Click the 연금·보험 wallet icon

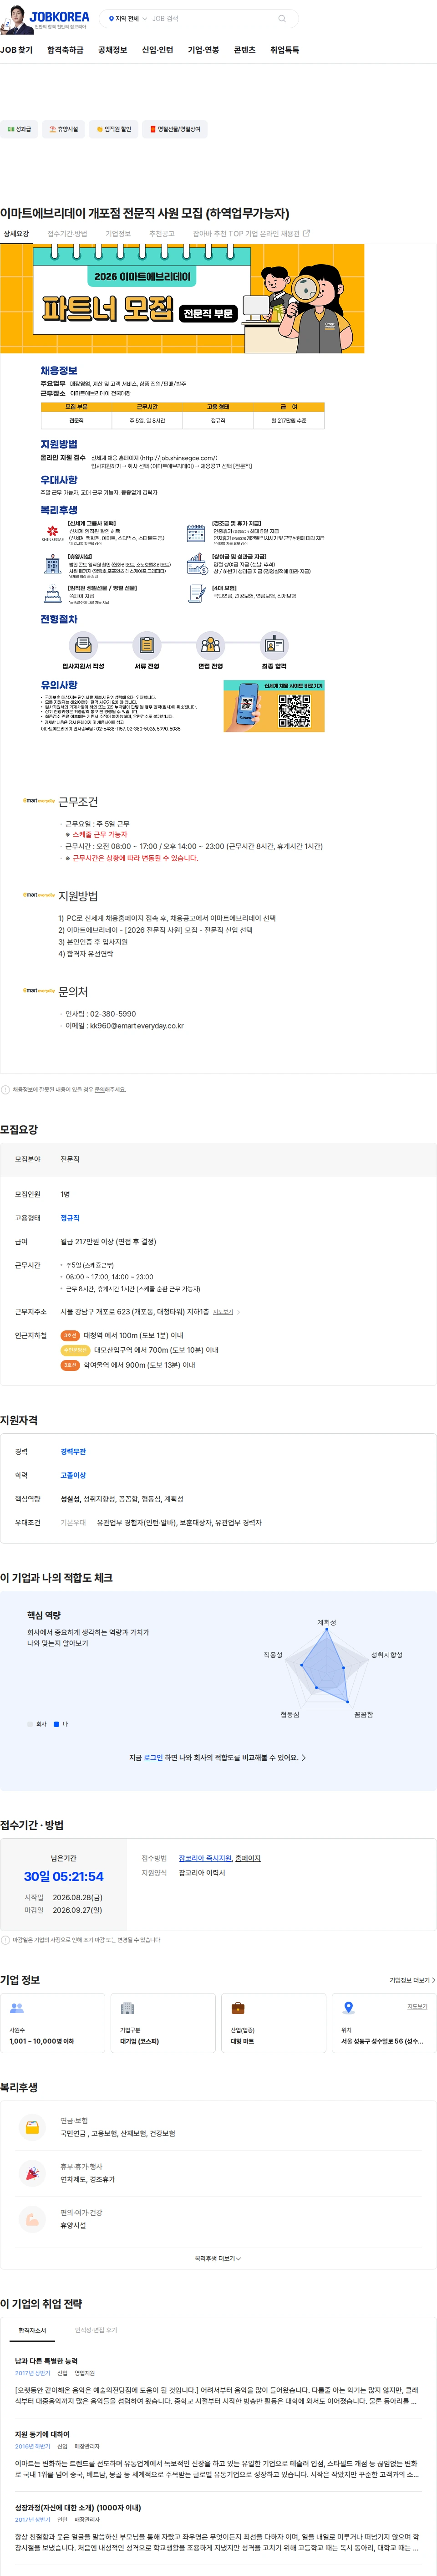click(x=32, y=2127)
